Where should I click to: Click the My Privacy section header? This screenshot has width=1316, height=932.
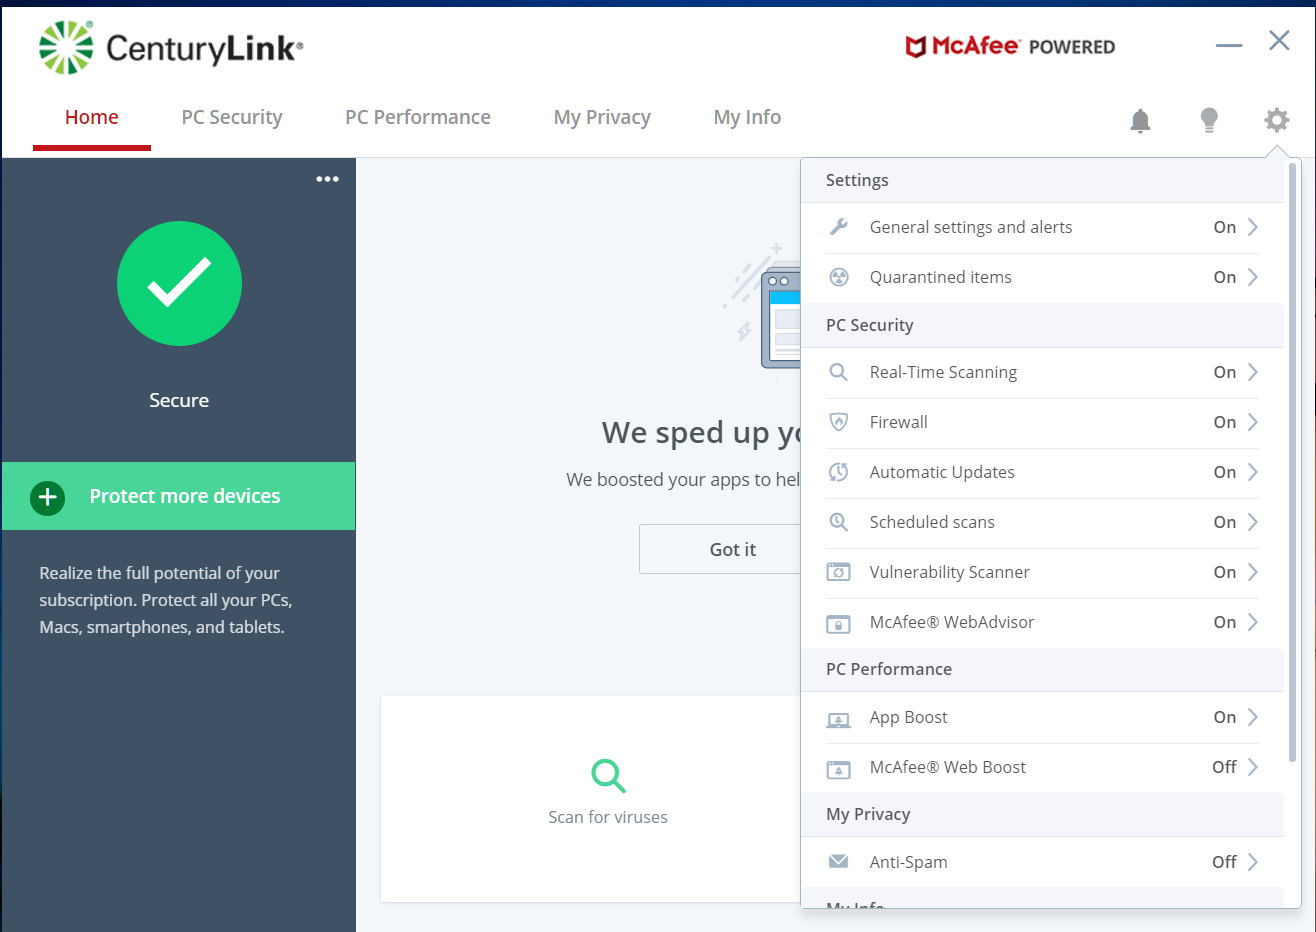click(x=1042, y=814)
